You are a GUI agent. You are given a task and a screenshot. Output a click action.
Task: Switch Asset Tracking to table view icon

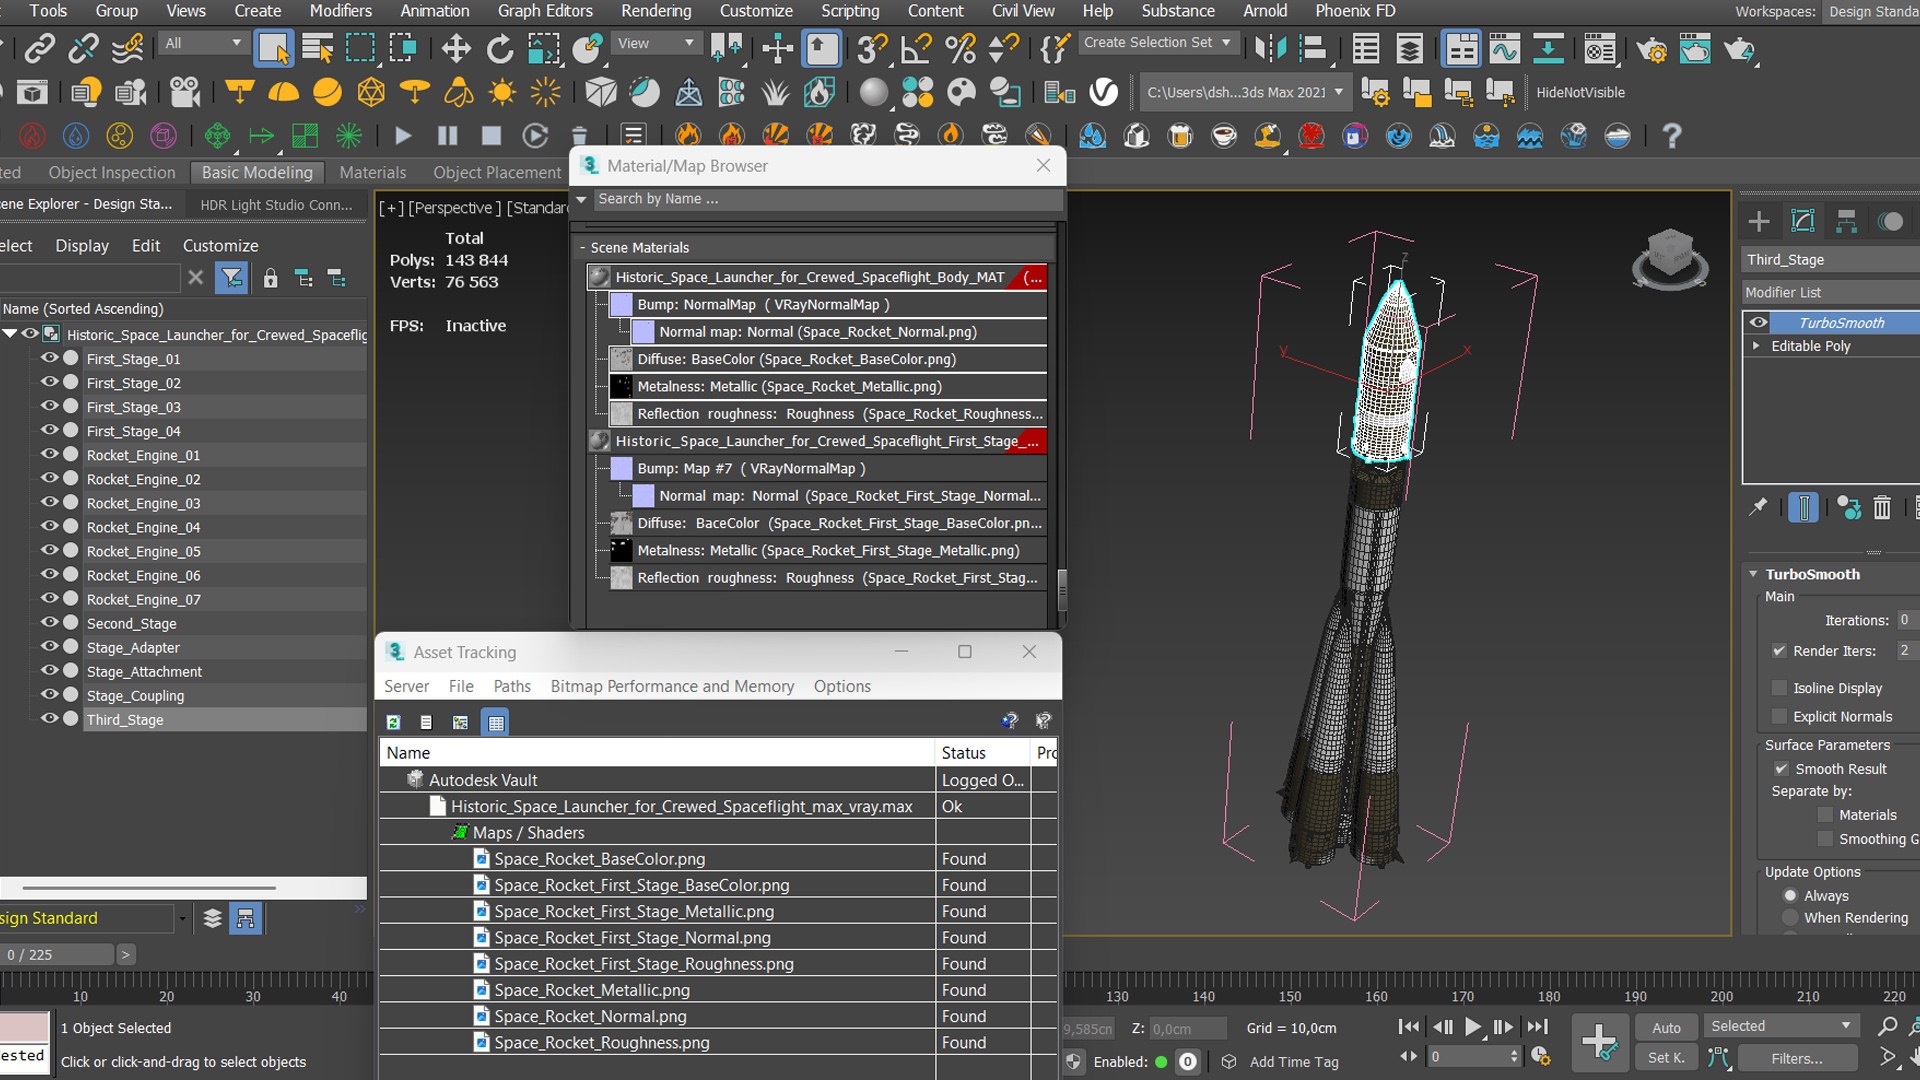point(496,722)
